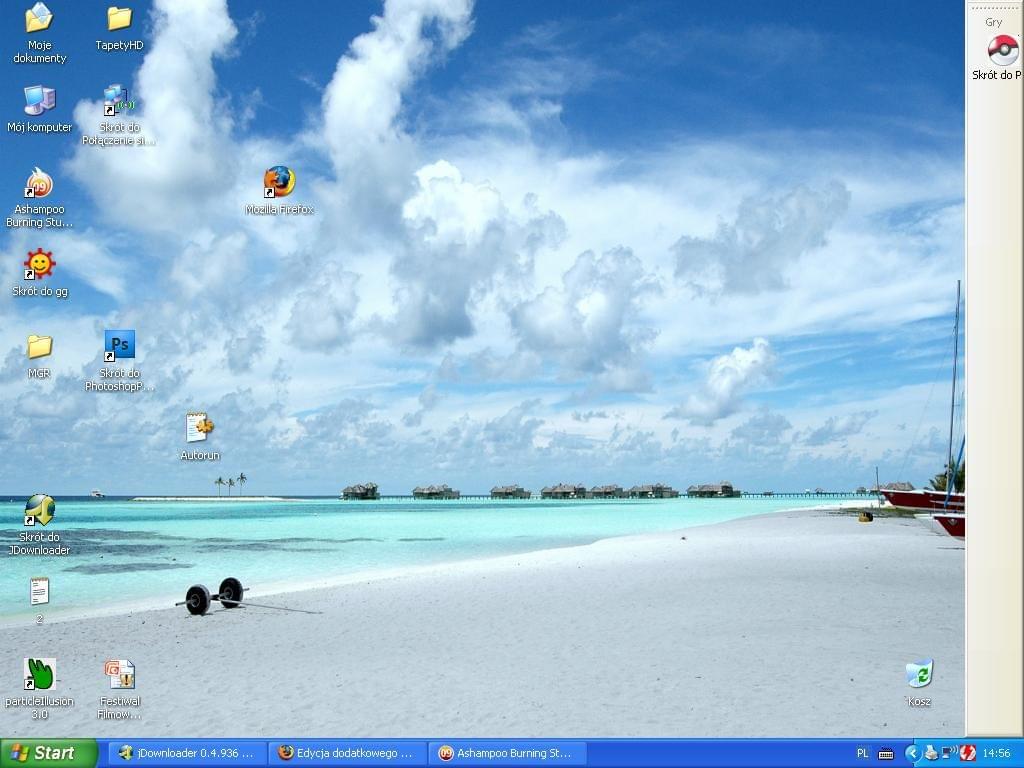
Task: Open the red lightning tray icon
Action: [x=968, y=754]
